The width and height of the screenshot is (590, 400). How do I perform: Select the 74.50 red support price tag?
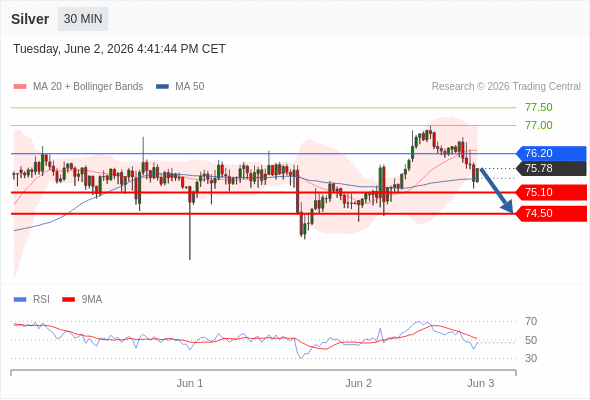551,214
